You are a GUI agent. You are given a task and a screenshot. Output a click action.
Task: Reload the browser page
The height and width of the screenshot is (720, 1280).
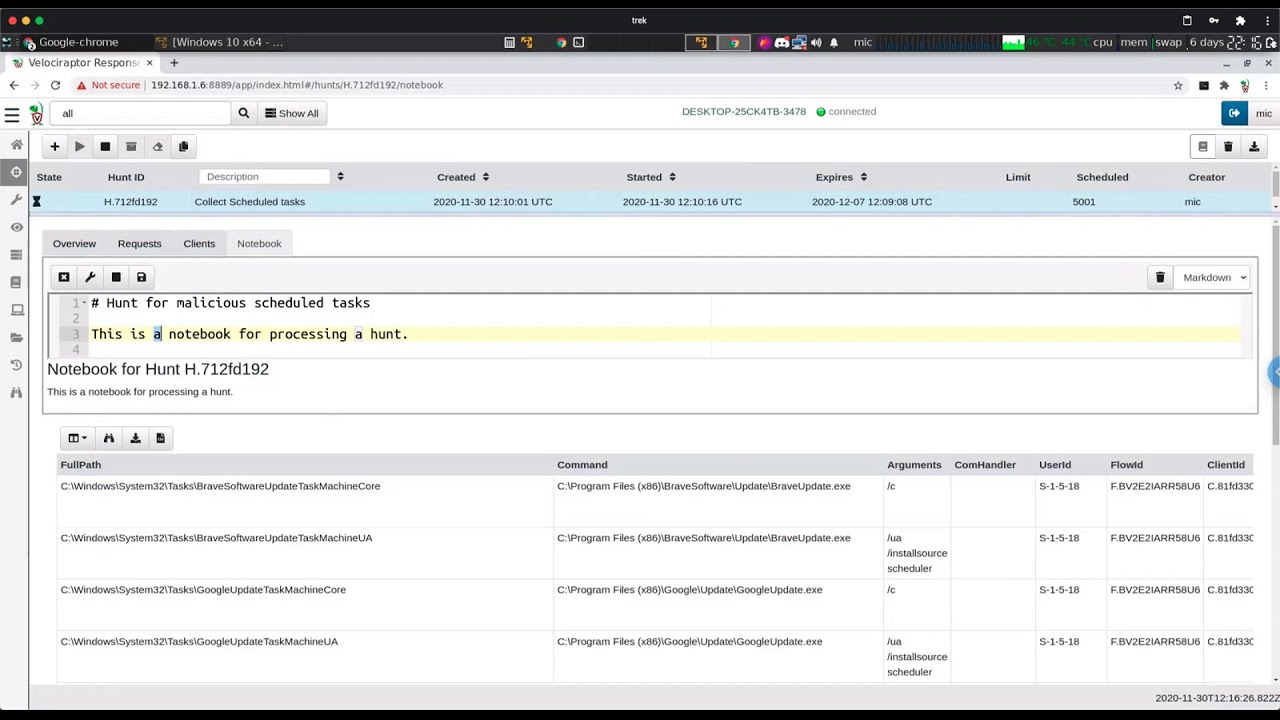pos(55,85)
